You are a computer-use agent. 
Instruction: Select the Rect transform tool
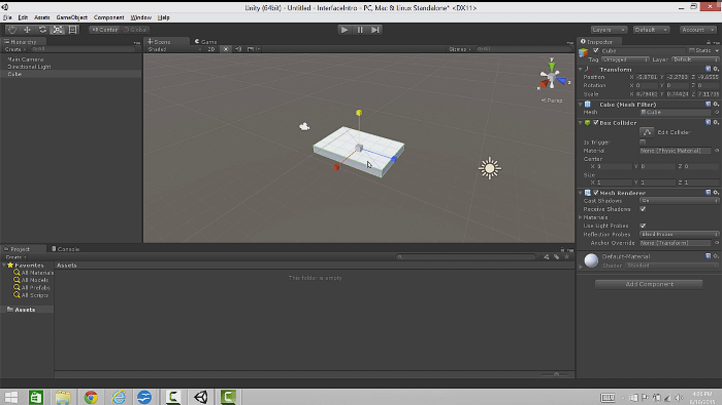[x=73, y=29]
